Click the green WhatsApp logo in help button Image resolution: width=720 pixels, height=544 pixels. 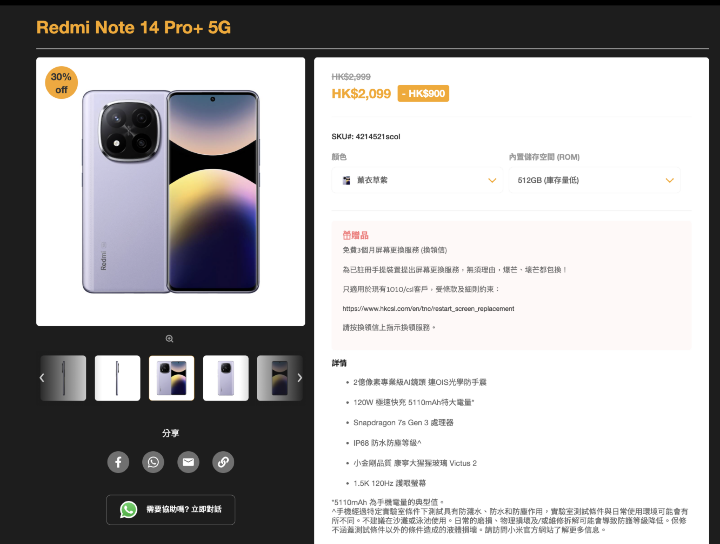pyautogui.click(x=129, y=510)
